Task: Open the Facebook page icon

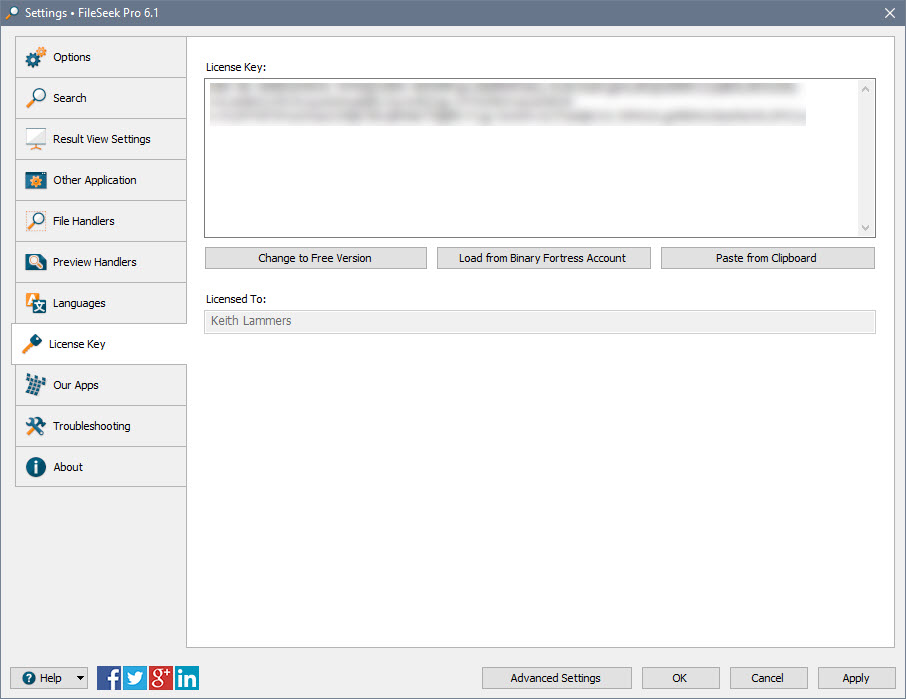Action: coord(109,678)
